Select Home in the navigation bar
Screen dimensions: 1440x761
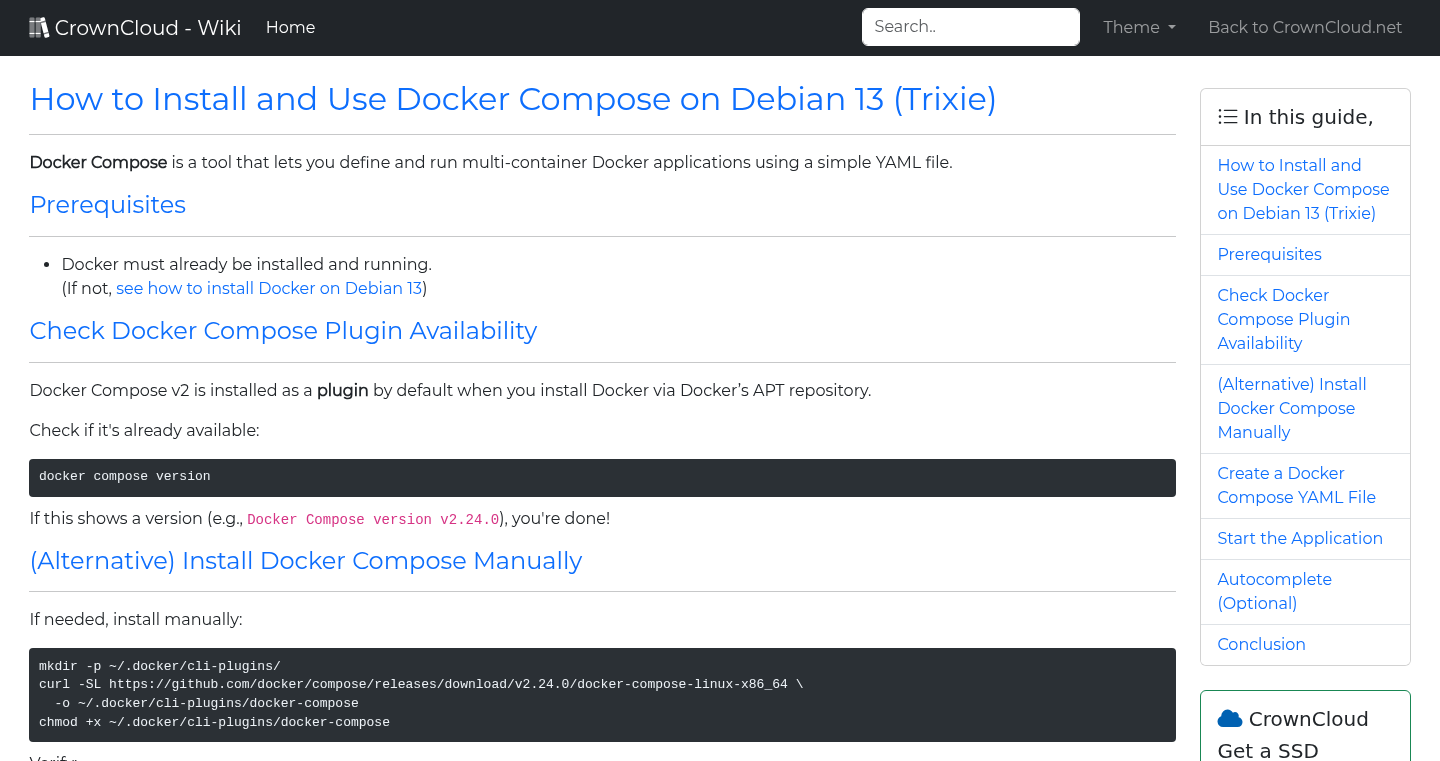[x=290, y=27]
